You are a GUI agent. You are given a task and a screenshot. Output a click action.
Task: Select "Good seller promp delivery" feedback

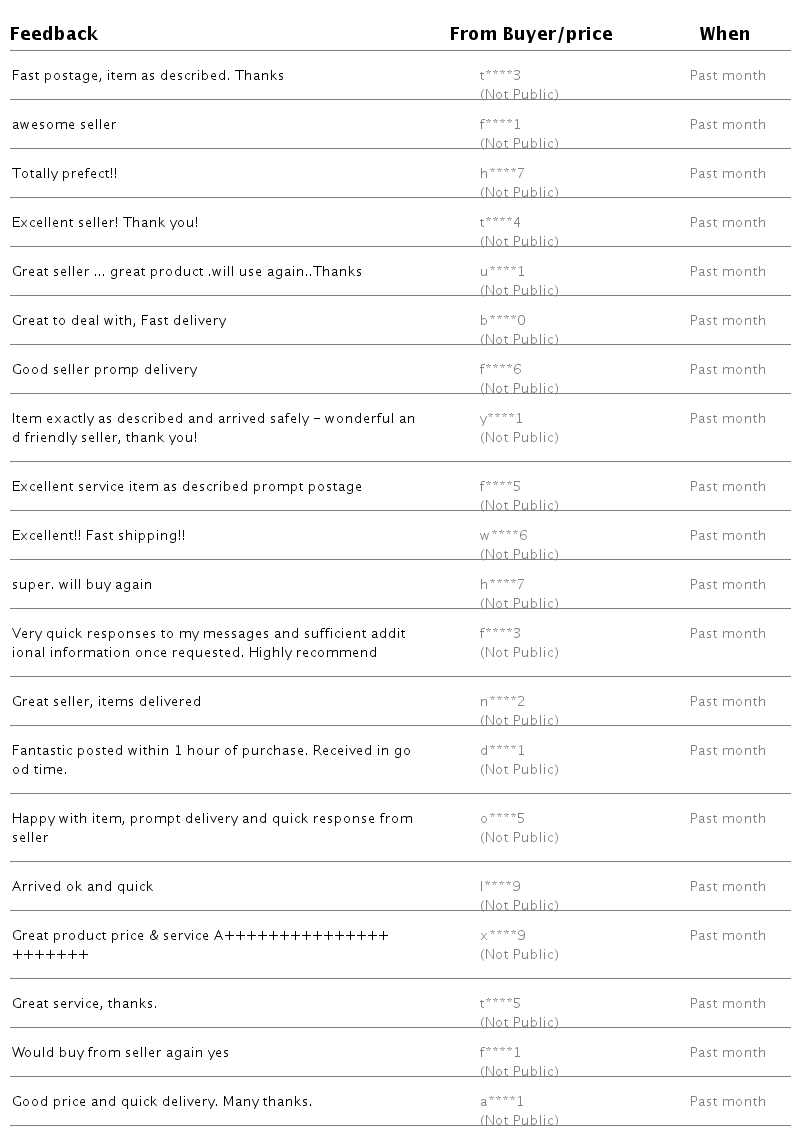click(105, 370)
